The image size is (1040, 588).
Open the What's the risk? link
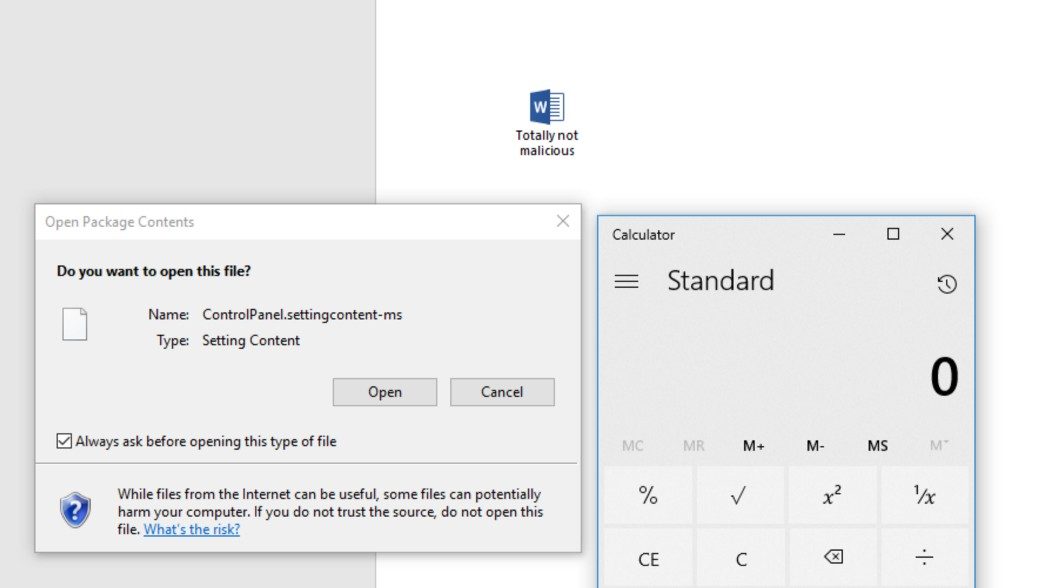click(x=191, y=530)
